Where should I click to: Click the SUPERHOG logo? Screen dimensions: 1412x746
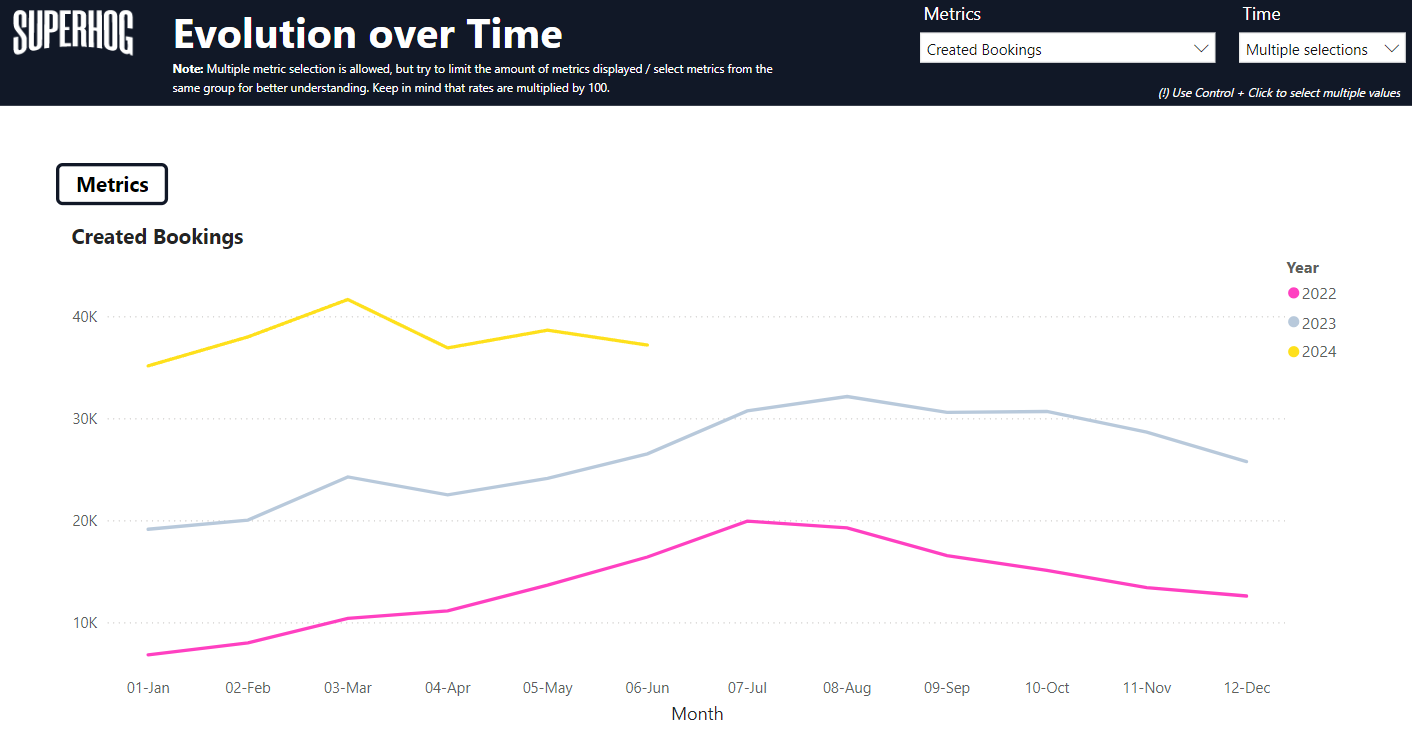click(73, 34)
